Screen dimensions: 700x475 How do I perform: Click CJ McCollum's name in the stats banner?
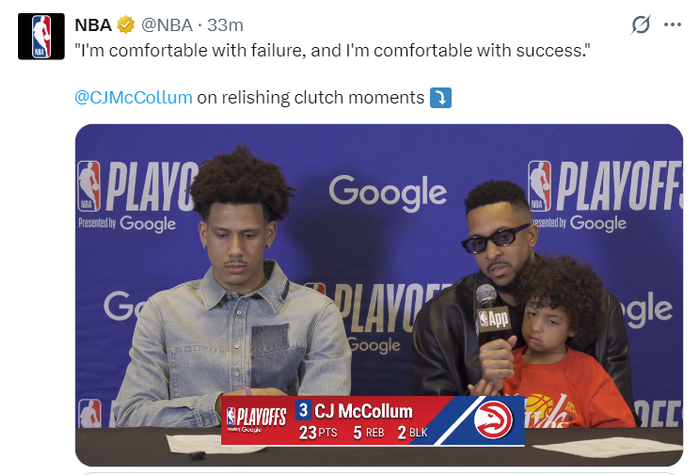click(363, 410)
